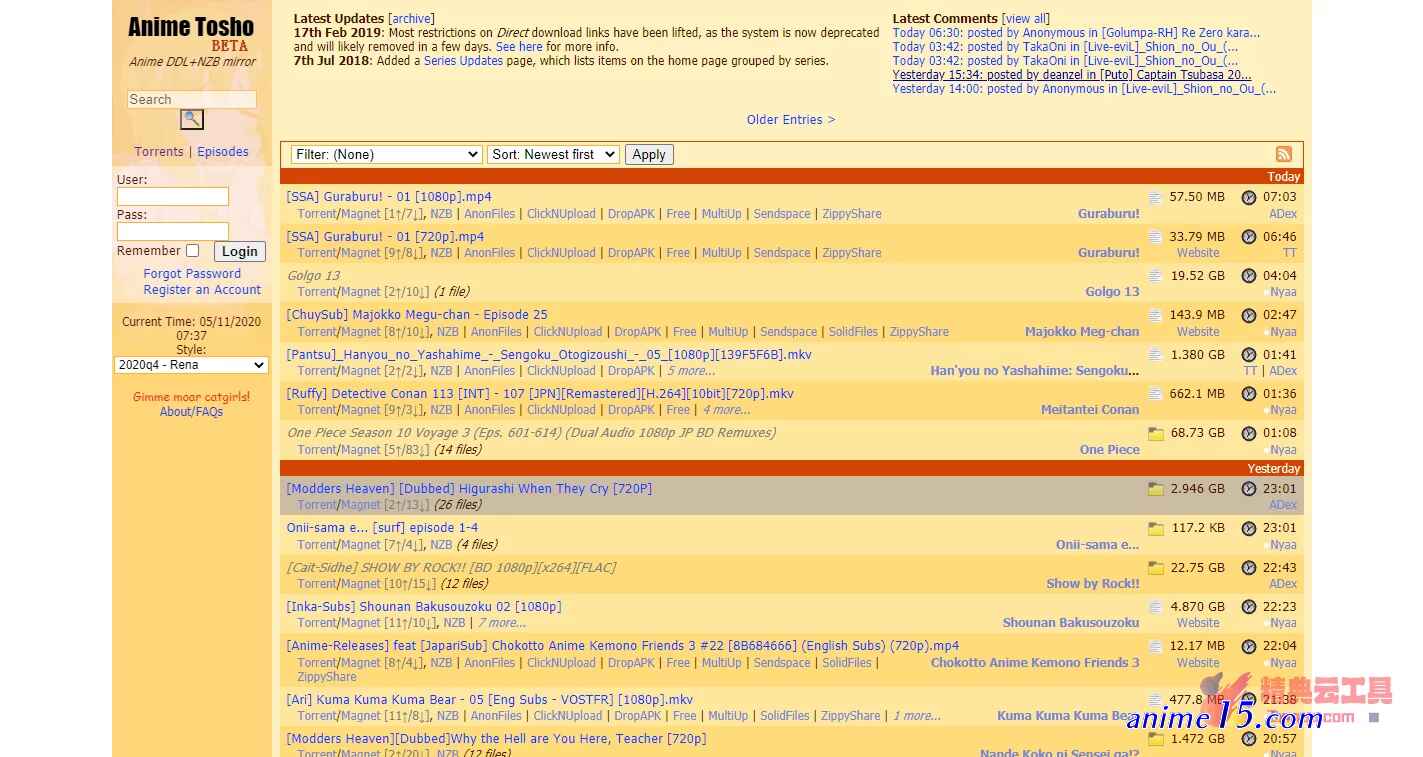Open Show by Rock!! series link
This screenshot has width=1423, height=757.
coord(1093,584)
